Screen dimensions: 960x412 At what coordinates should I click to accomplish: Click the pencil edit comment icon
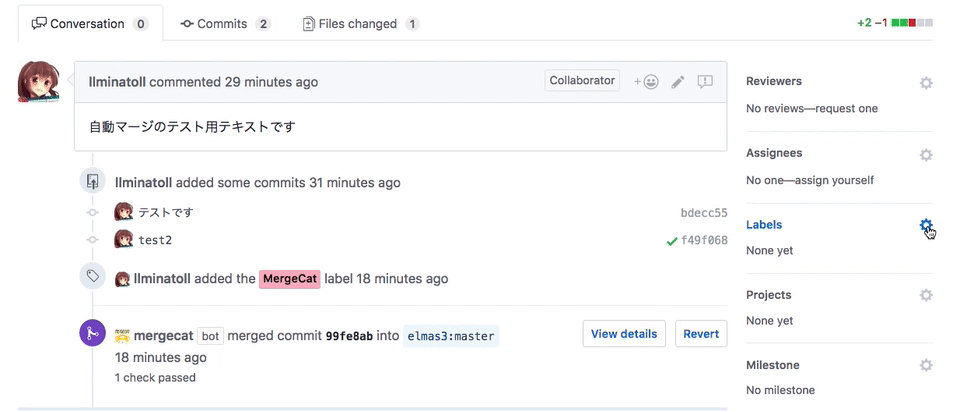point(678,82)
